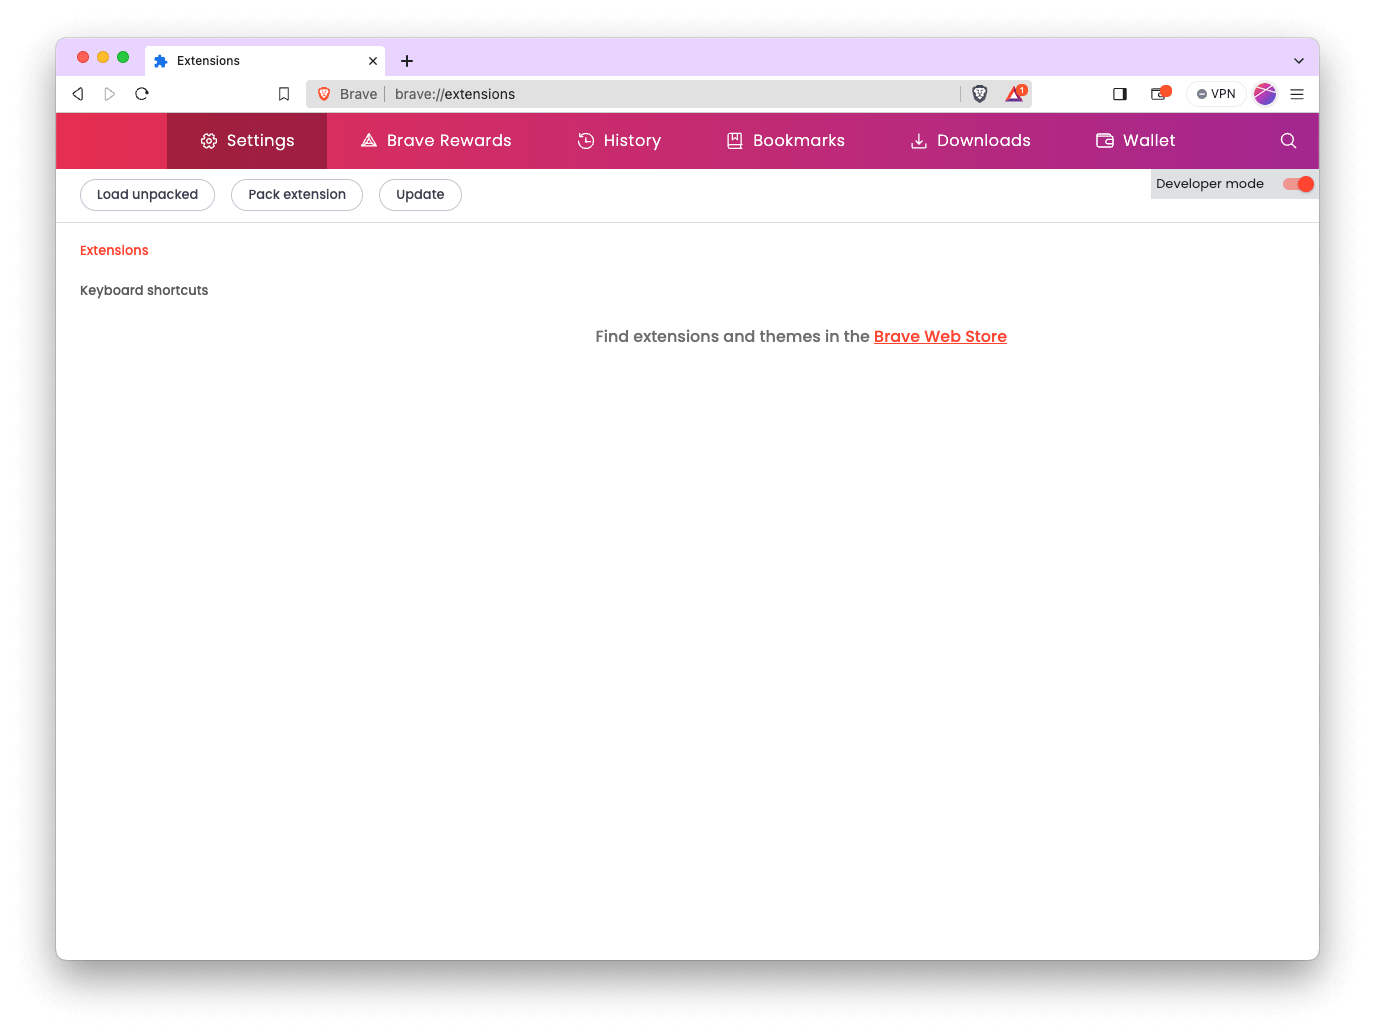Go back using the back arrow
The image size is (1375, 1034).
(x=78, y=94)
